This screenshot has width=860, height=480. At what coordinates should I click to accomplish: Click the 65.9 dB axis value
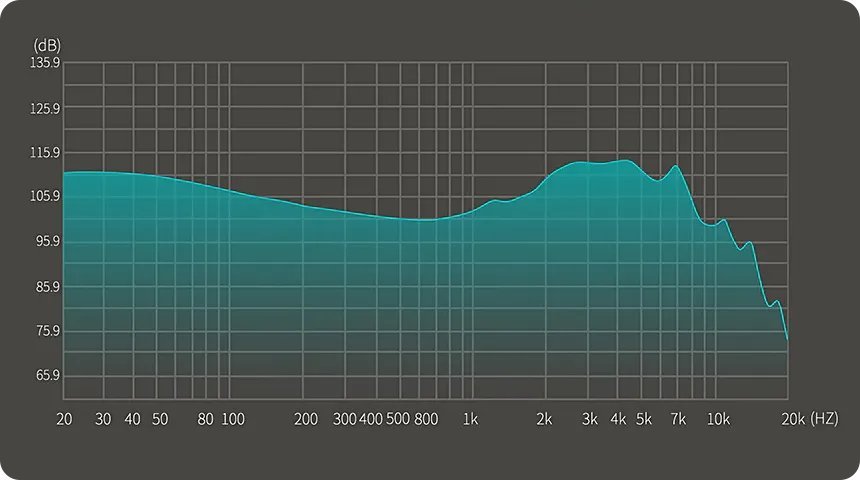48,376
